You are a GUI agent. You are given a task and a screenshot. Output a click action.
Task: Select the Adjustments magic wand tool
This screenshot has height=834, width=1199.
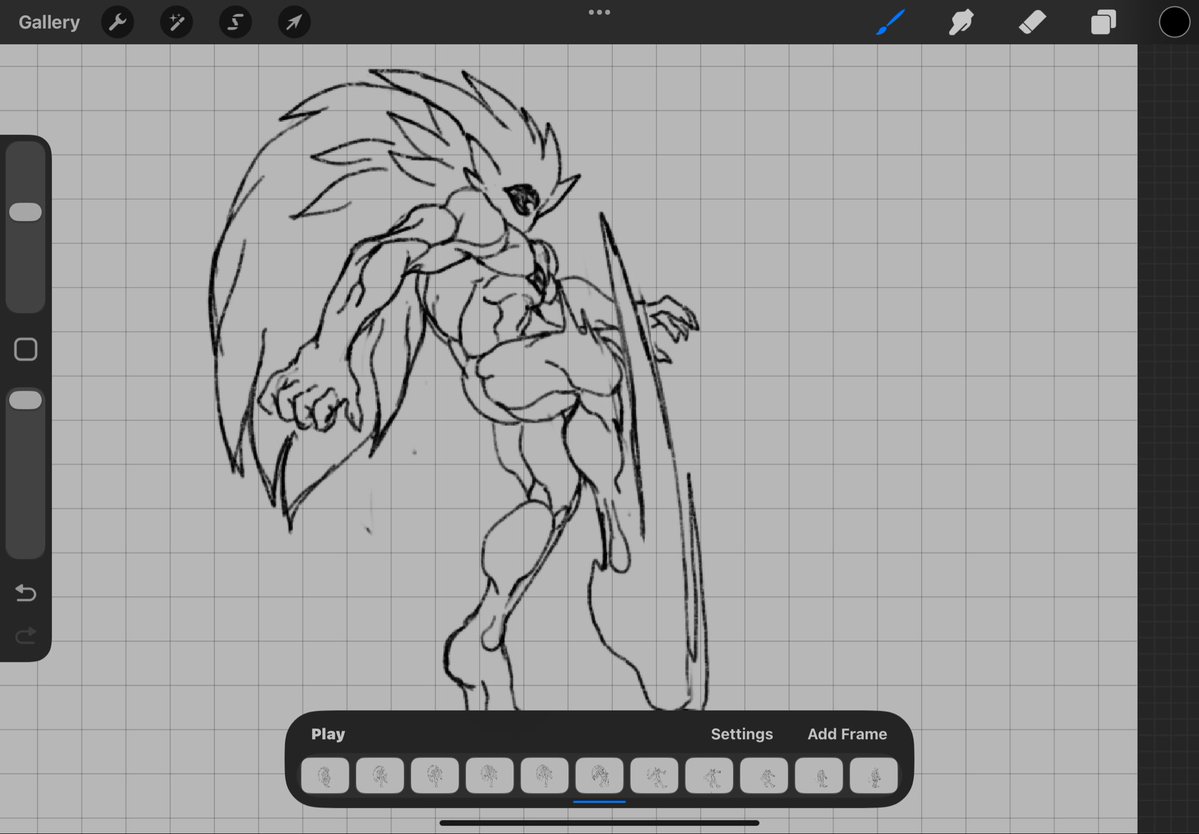point(176,21)
